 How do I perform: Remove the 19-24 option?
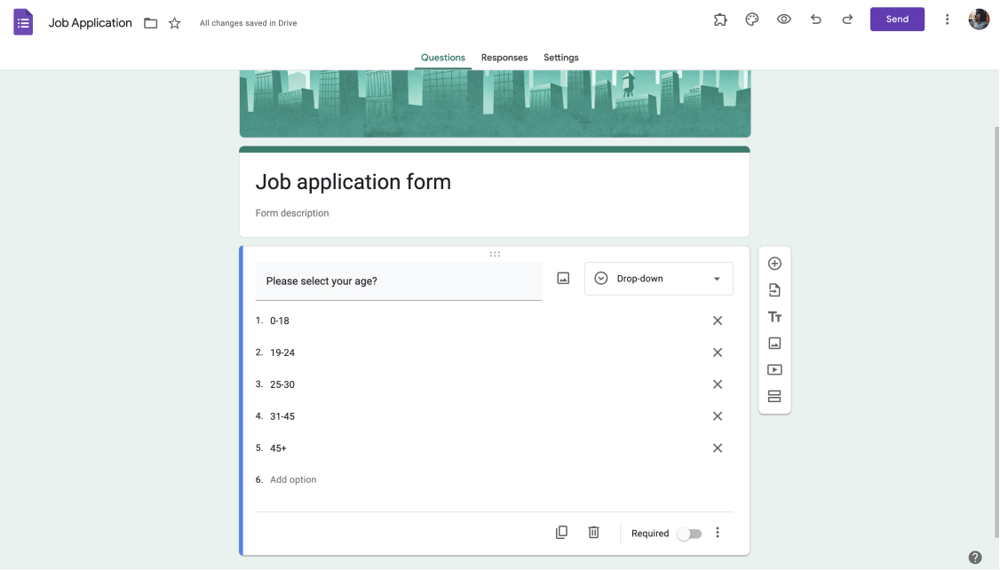coord(717,353)
